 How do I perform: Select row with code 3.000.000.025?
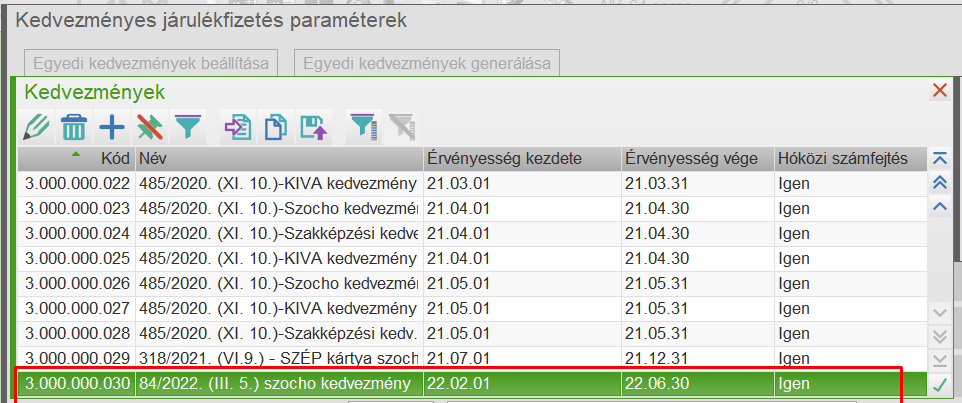472,258
